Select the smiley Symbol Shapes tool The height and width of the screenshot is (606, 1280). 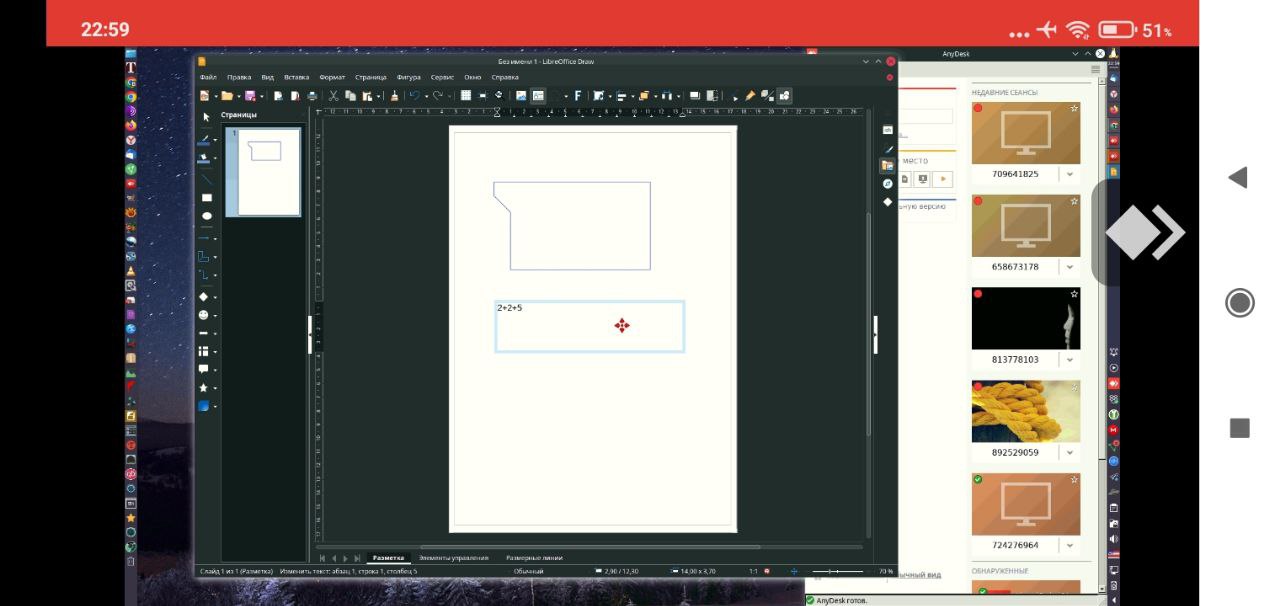coord(204,315)
